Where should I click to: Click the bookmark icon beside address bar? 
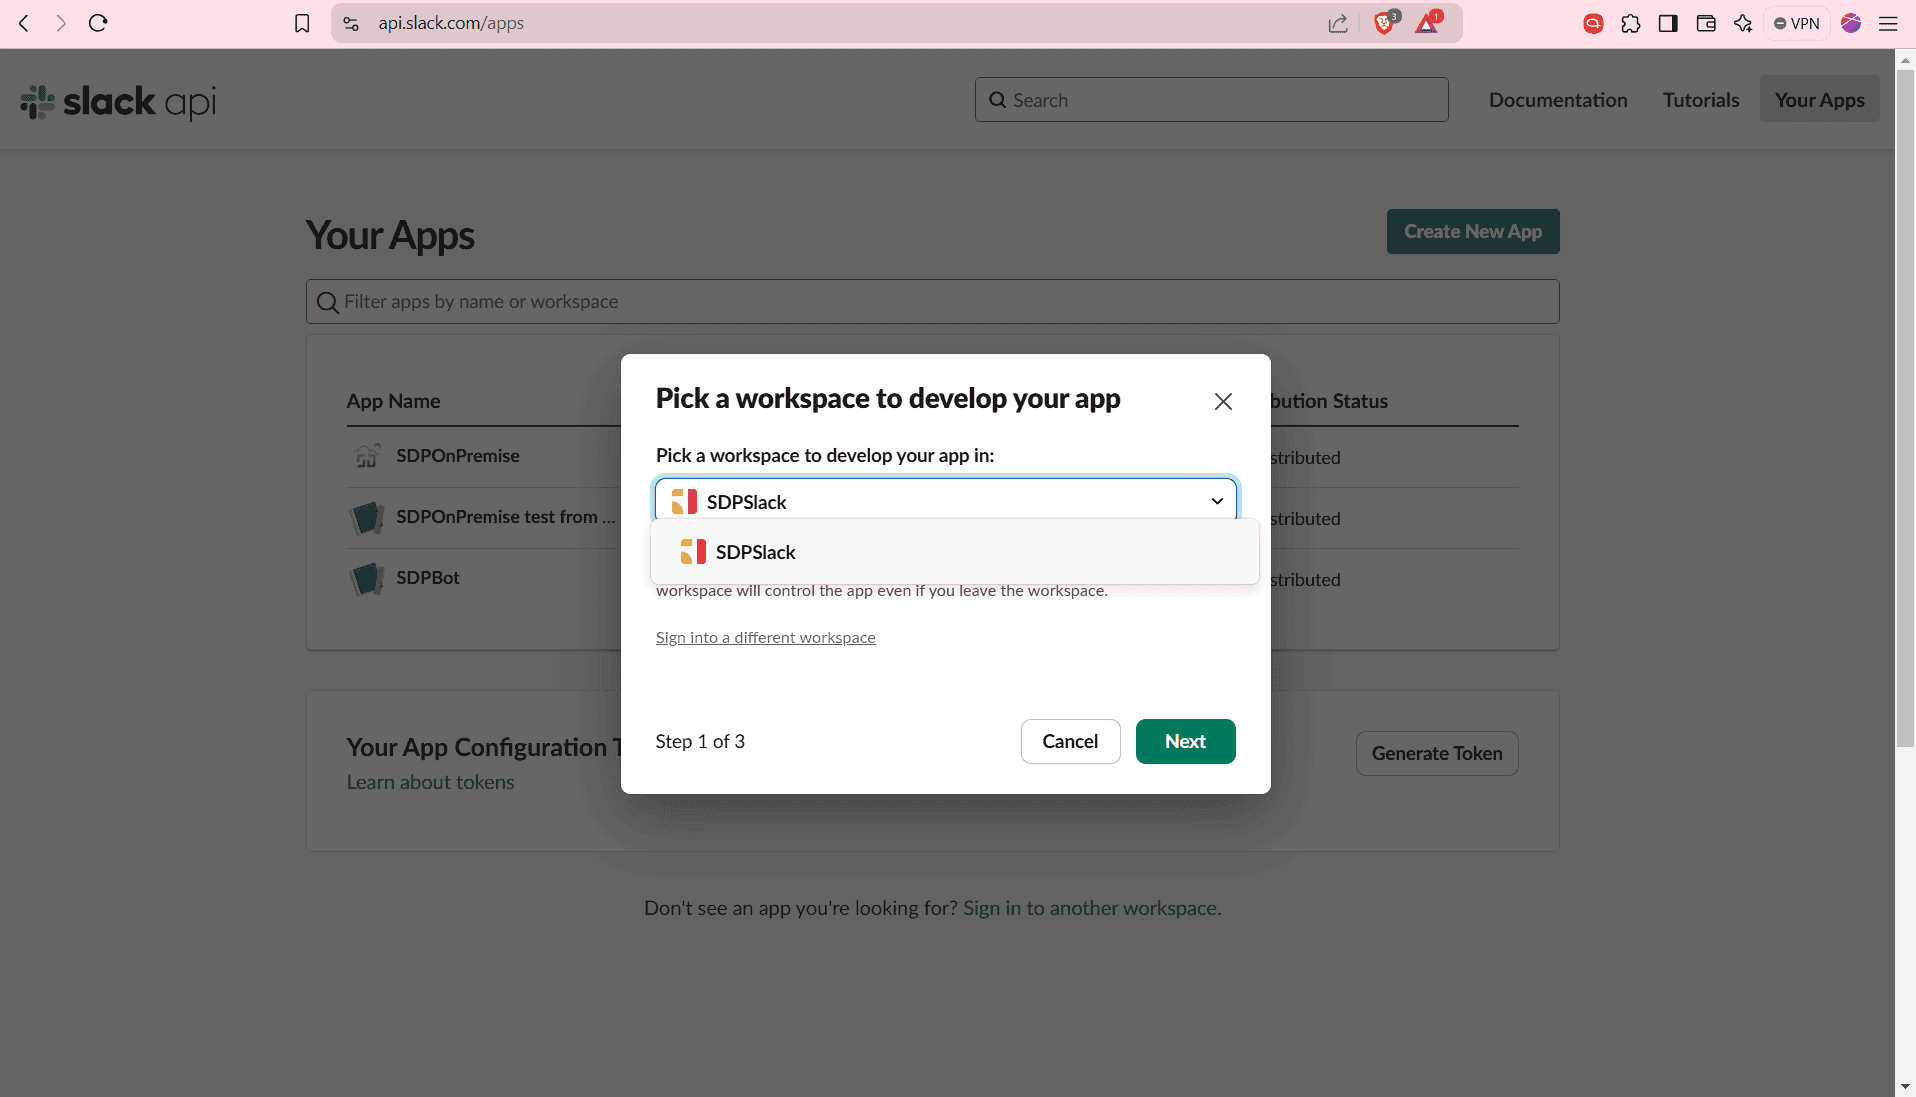[302, 23]
